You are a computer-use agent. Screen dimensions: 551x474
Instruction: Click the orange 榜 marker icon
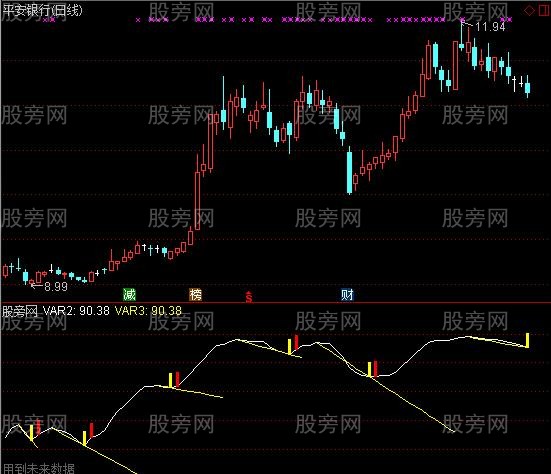tap(195, 294)
